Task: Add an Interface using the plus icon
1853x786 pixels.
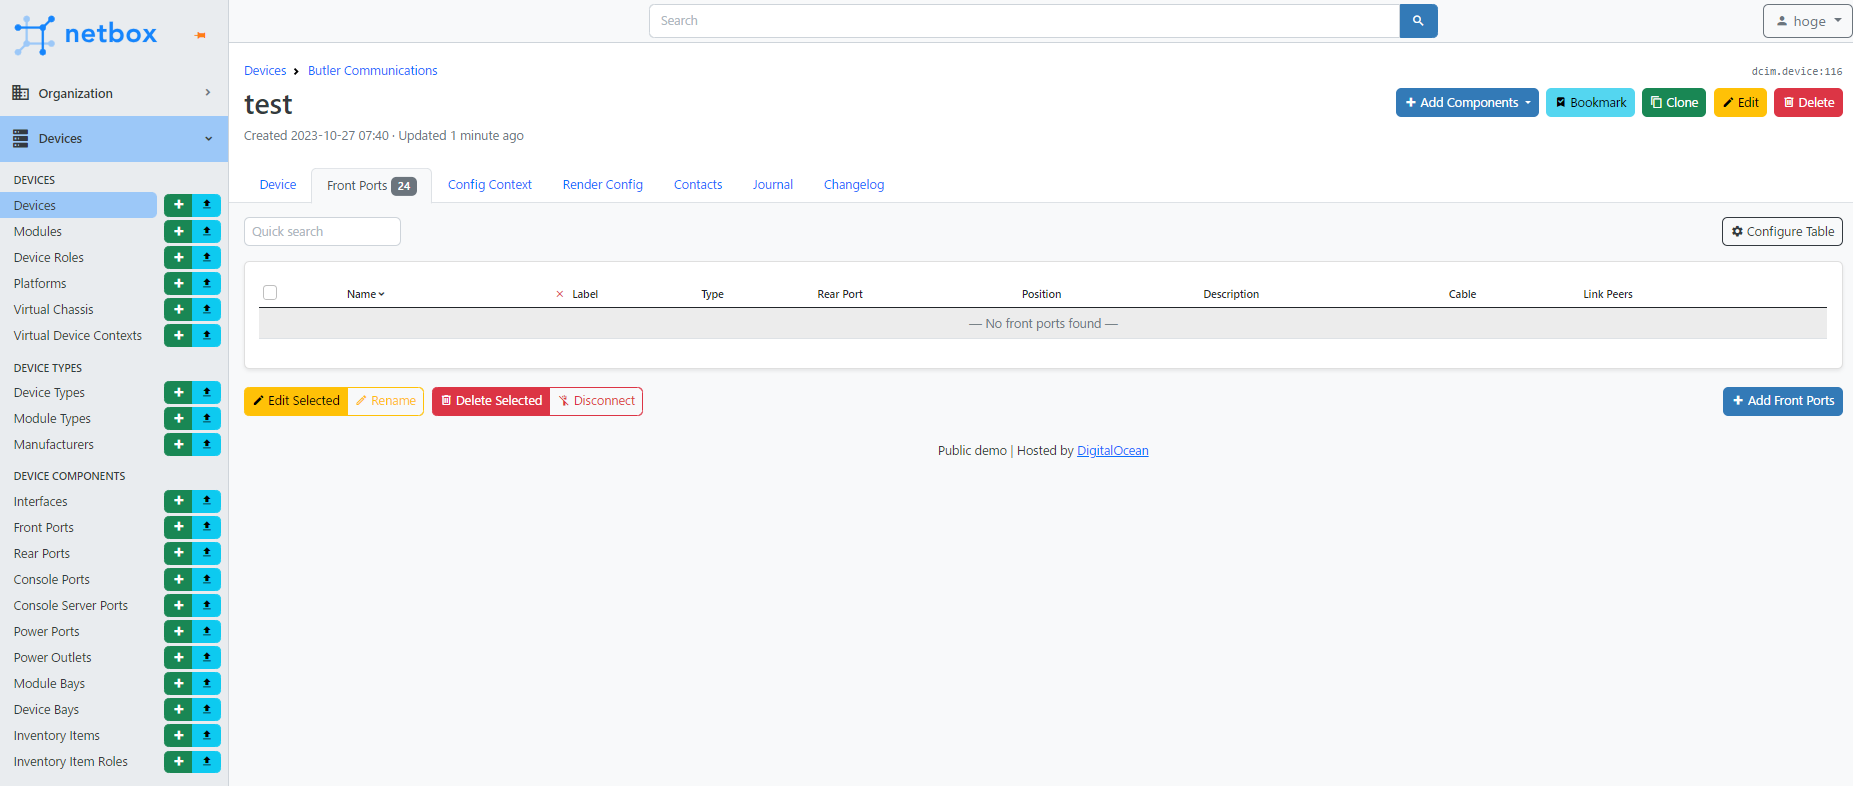Action: tap(178, 501)
